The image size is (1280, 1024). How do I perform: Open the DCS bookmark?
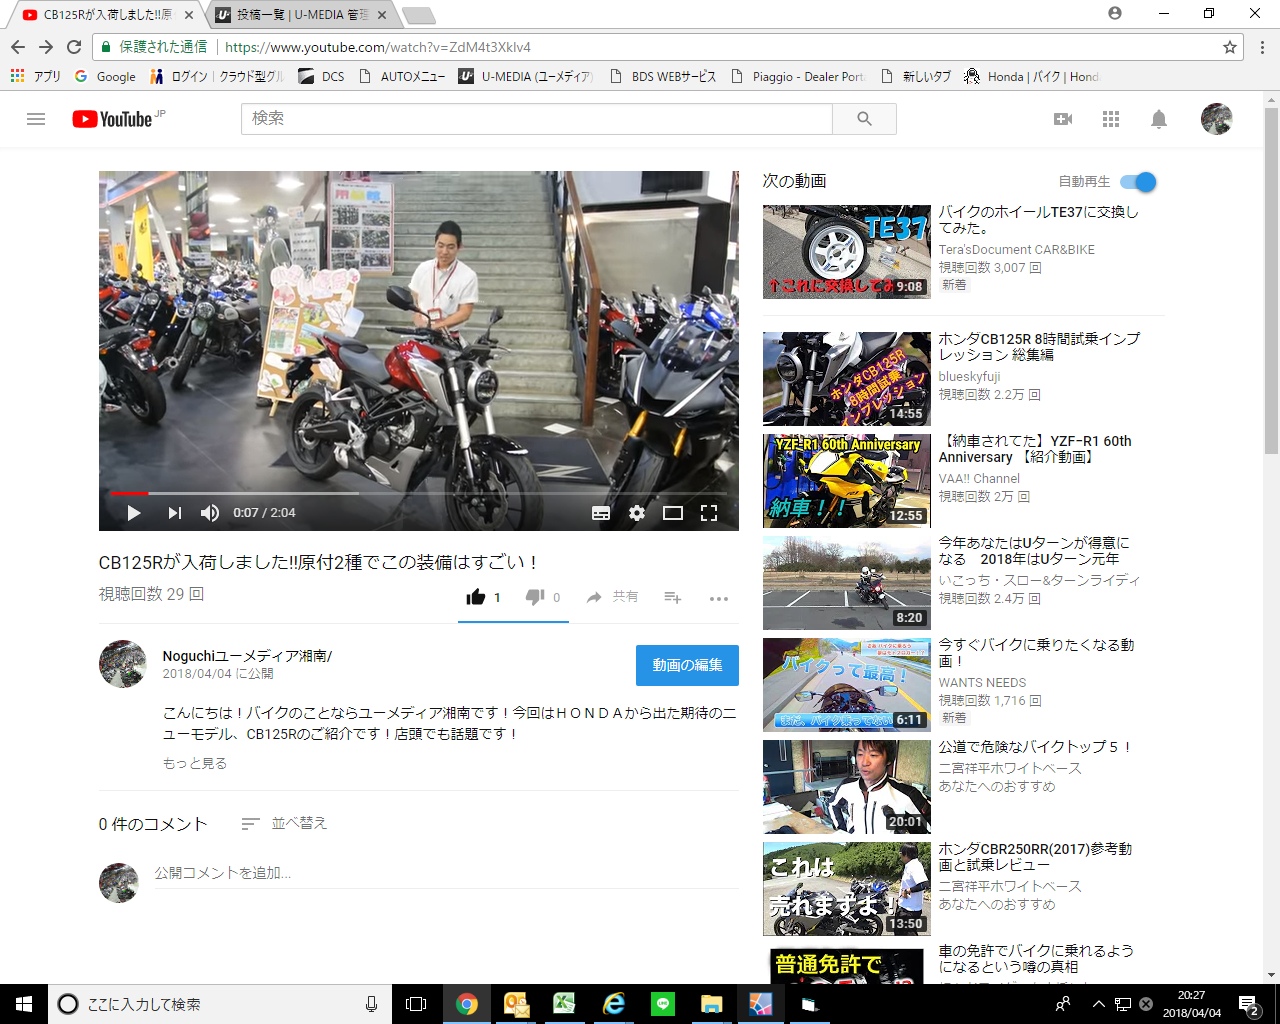coord(321,76)
